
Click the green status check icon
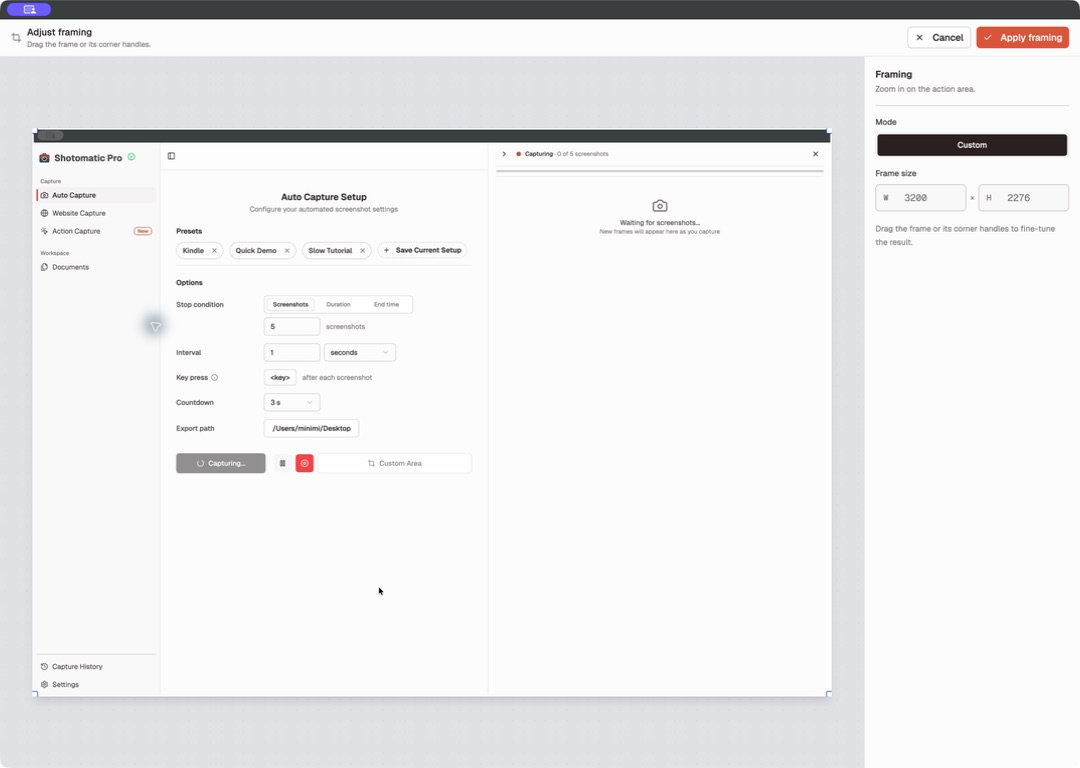pyautogui.click(x=132, y=157)
